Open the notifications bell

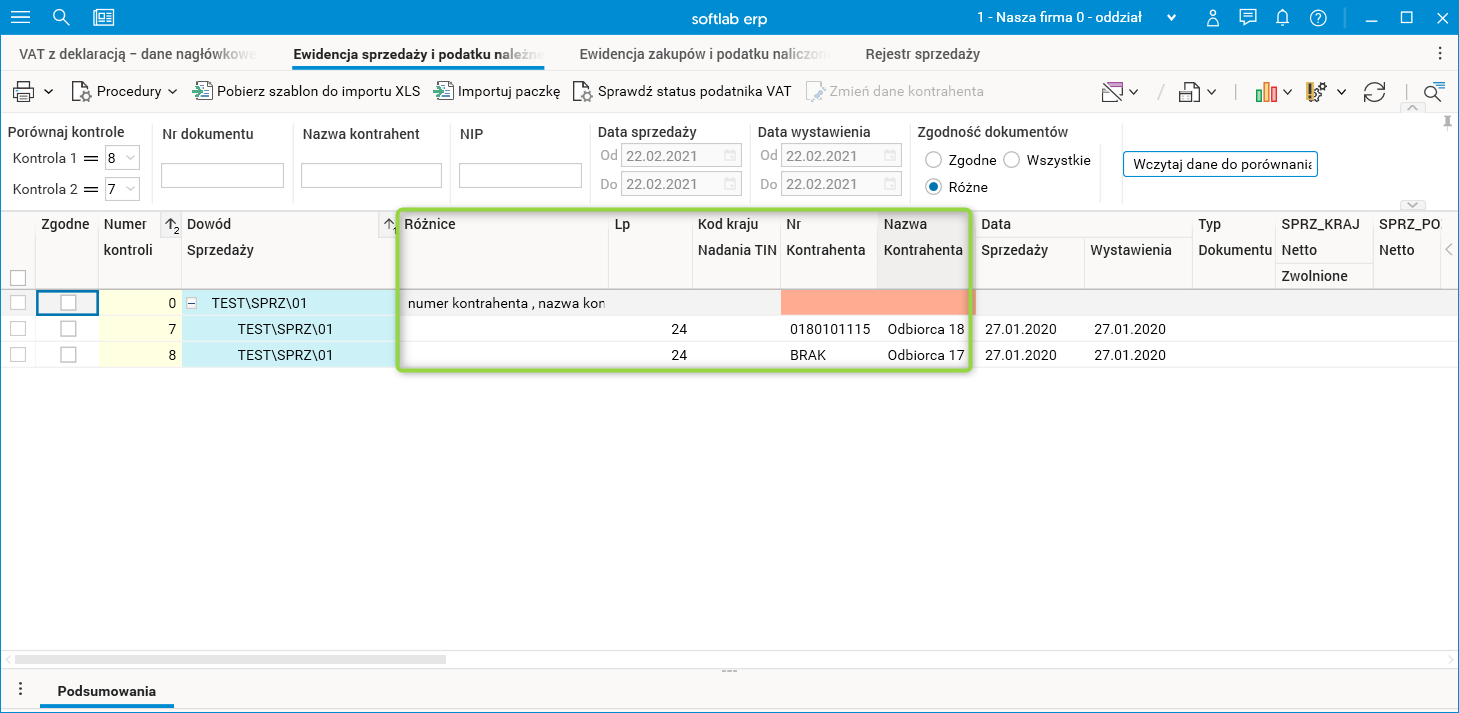tap(1283, 17)
